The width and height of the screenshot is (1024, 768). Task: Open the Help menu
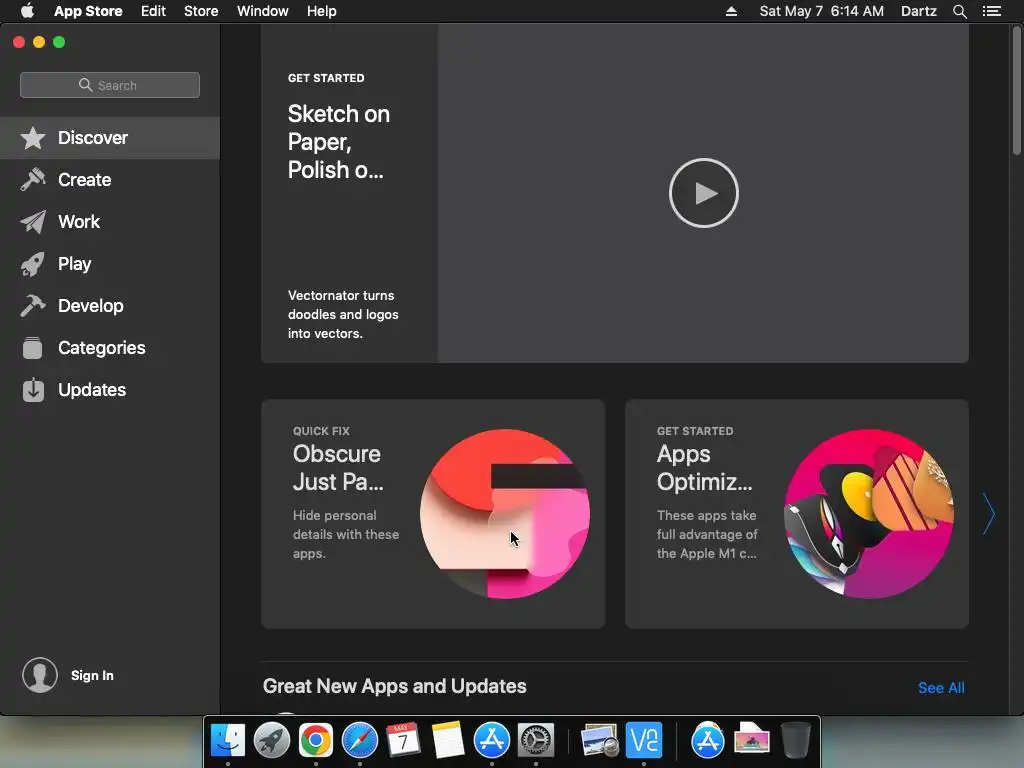(x=322, y=11)
